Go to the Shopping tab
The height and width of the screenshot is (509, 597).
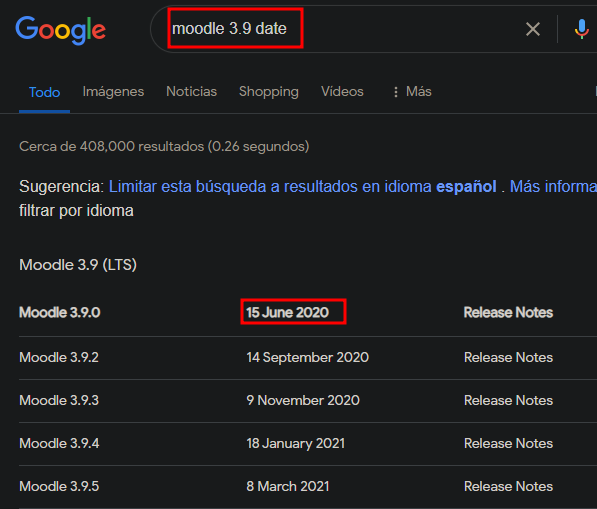(269, 91)
